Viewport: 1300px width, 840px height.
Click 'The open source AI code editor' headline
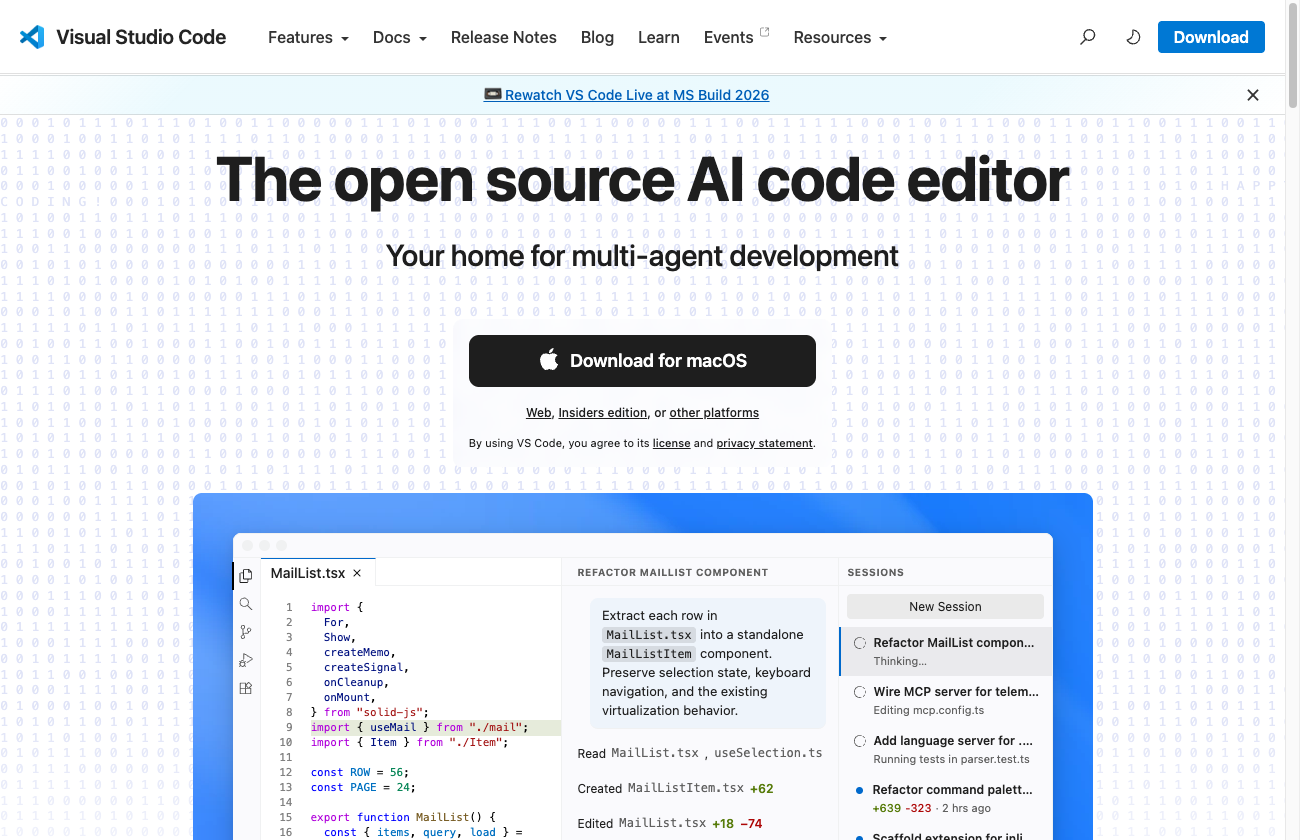tap(642, 180)
